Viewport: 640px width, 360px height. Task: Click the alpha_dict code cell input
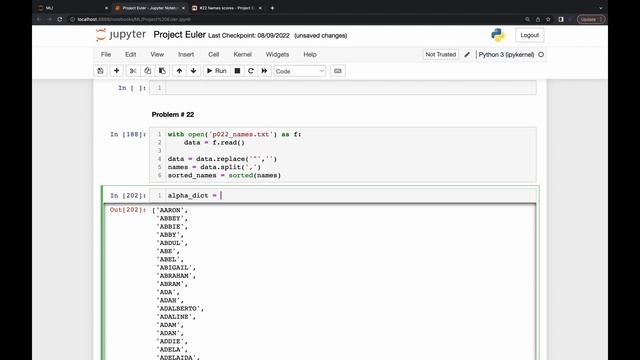351,196
